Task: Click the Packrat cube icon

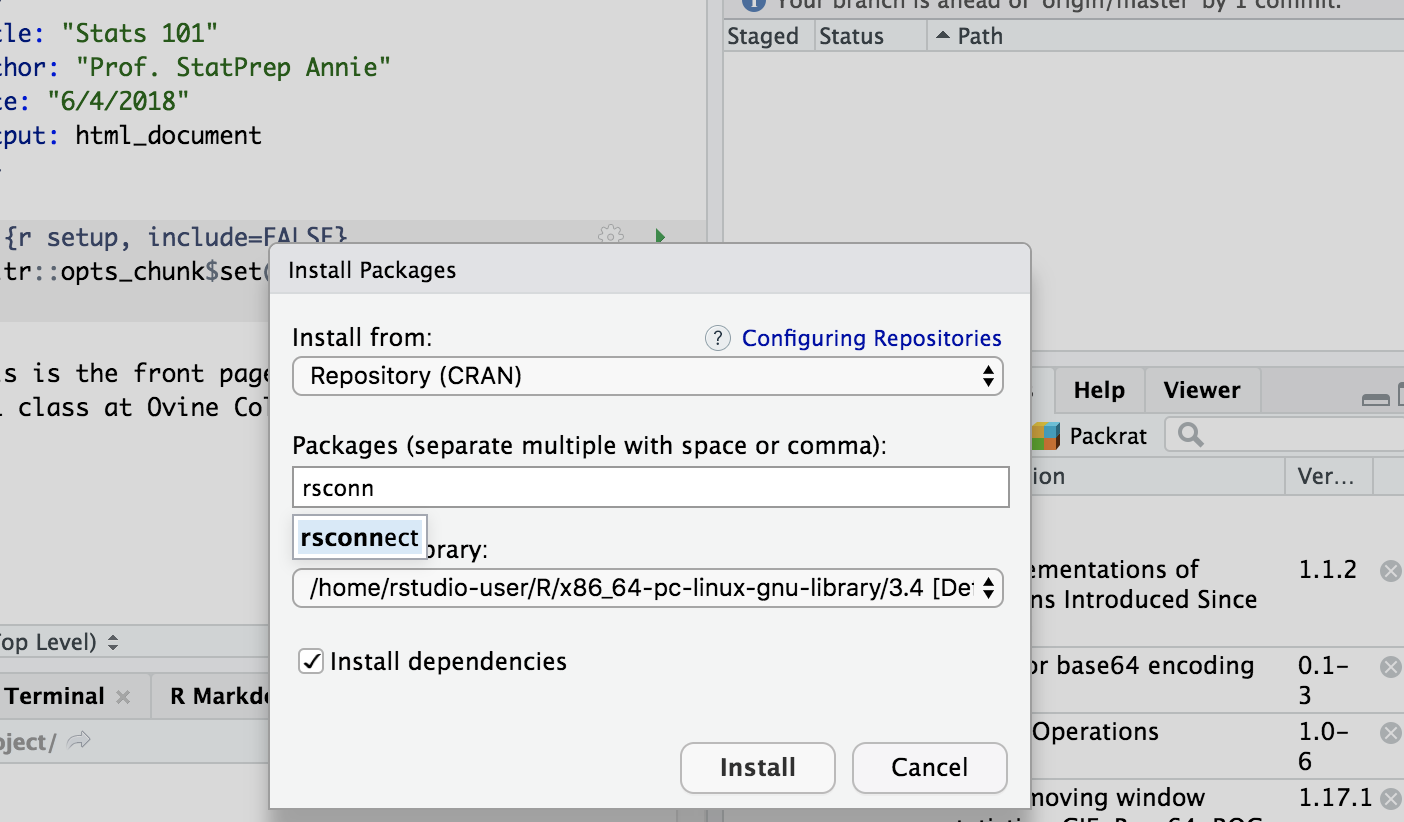Action: pos(1045,436)
